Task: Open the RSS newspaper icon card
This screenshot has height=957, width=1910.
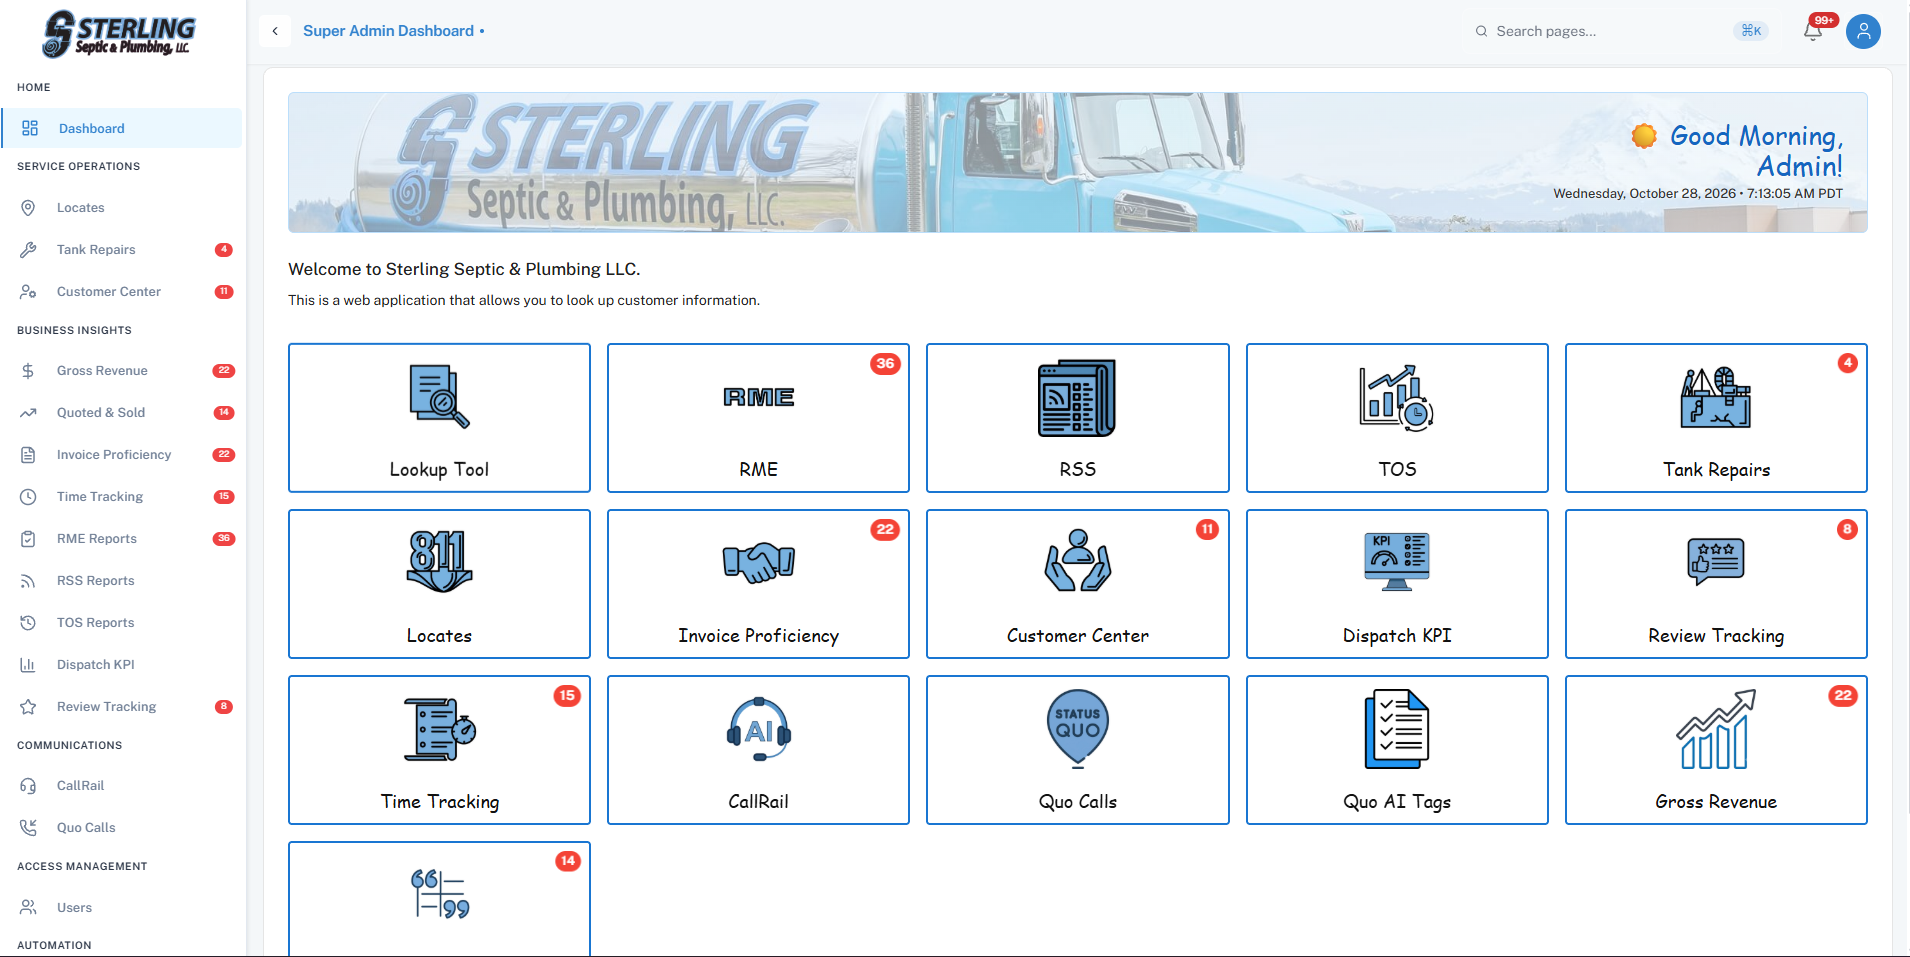Action: pos(1077,418)
